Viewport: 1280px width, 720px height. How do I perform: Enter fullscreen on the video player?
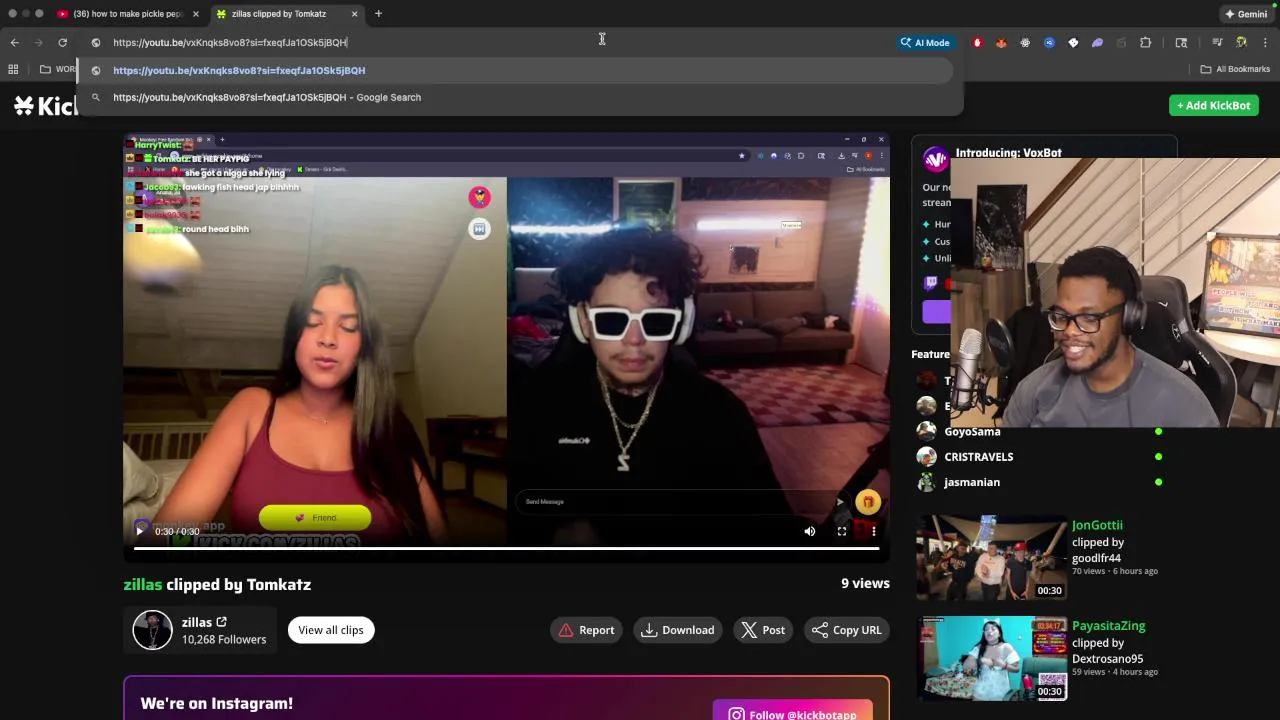(x=841, y=531)
